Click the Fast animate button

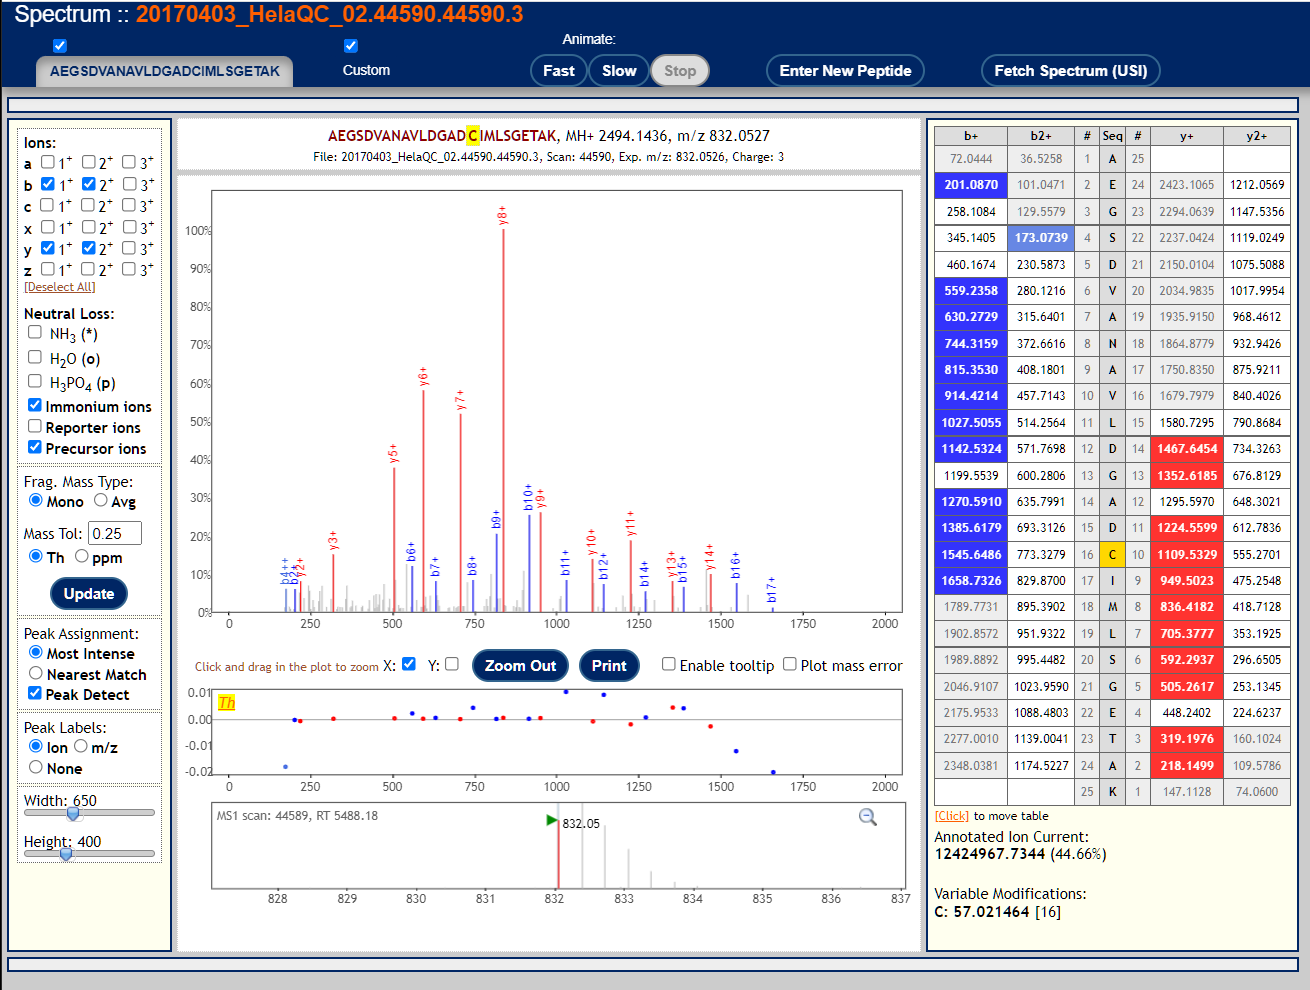tap(559, 71)
